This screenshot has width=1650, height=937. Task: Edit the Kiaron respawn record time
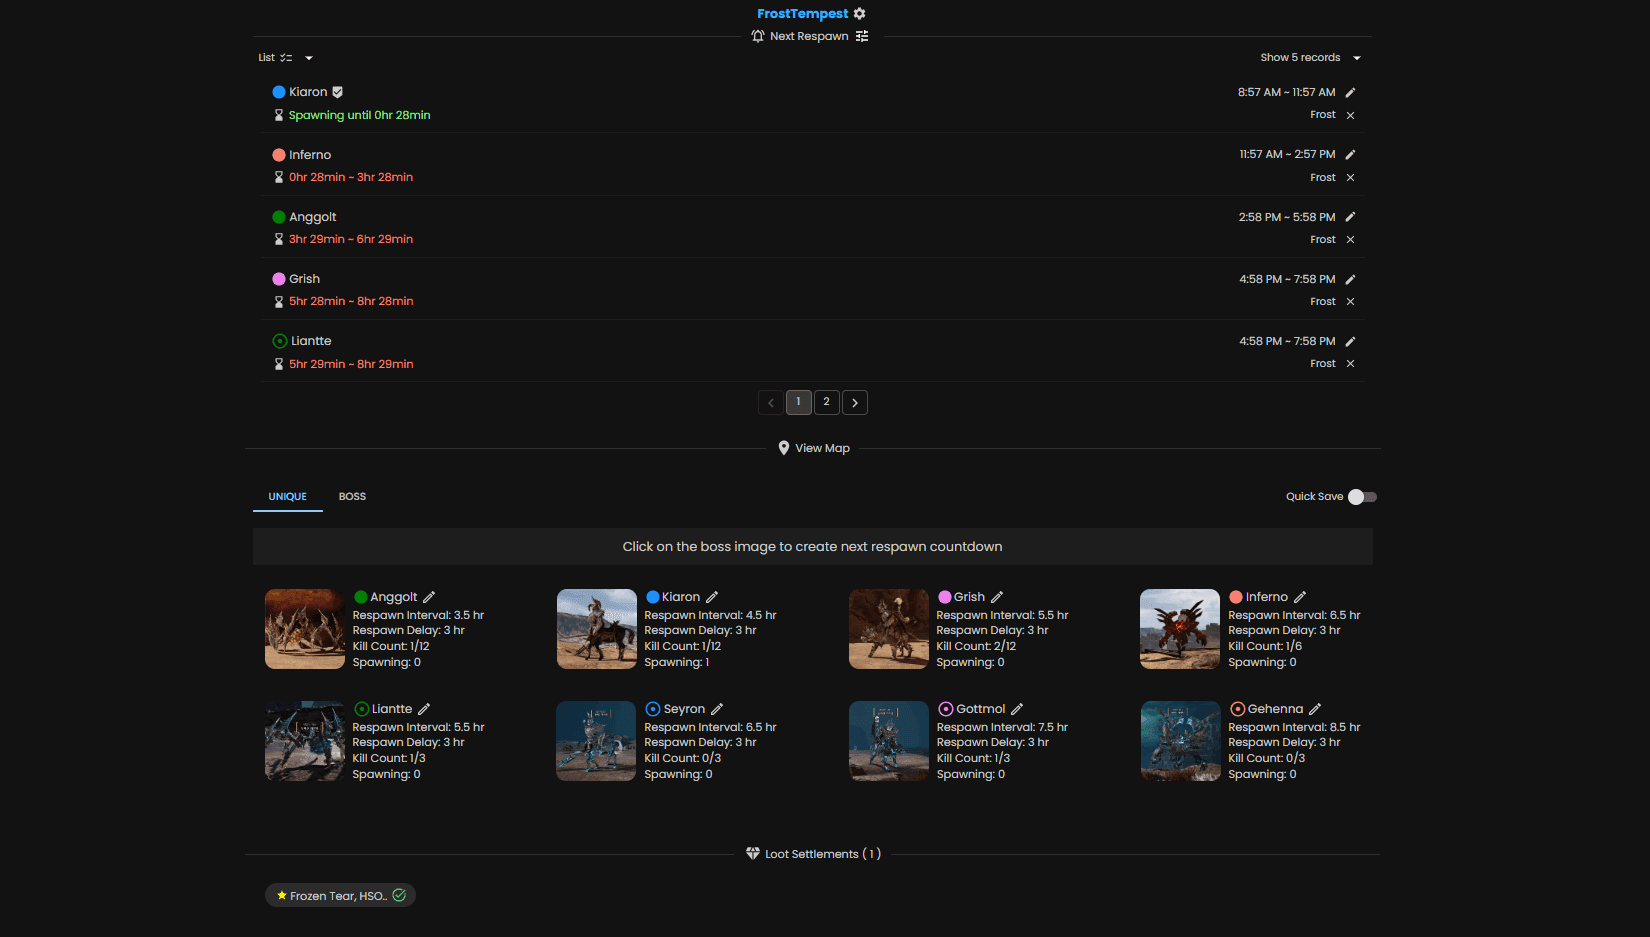pos(1350,92)
